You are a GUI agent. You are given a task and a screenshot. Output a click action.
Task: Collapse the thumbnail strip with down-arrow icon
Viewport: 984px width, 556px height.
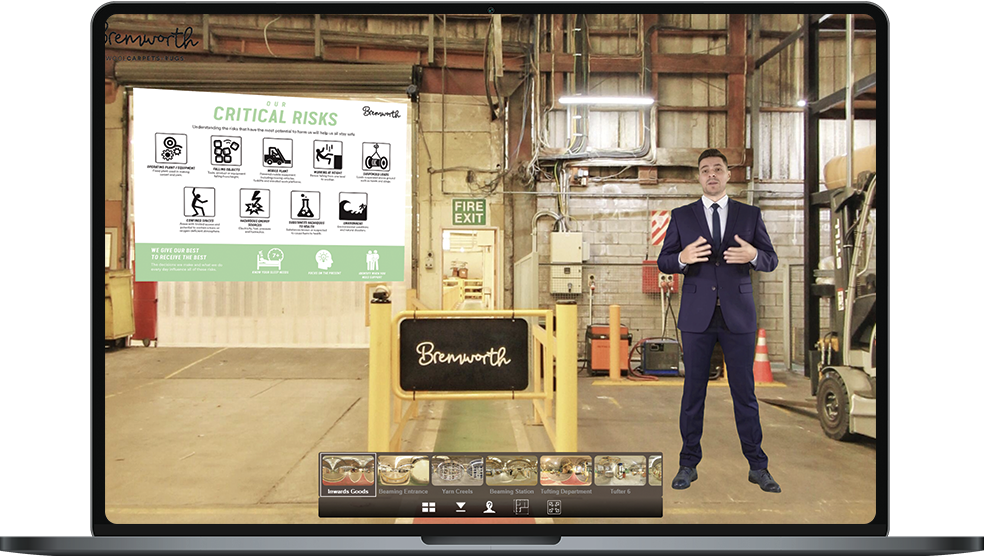[461, 507]
